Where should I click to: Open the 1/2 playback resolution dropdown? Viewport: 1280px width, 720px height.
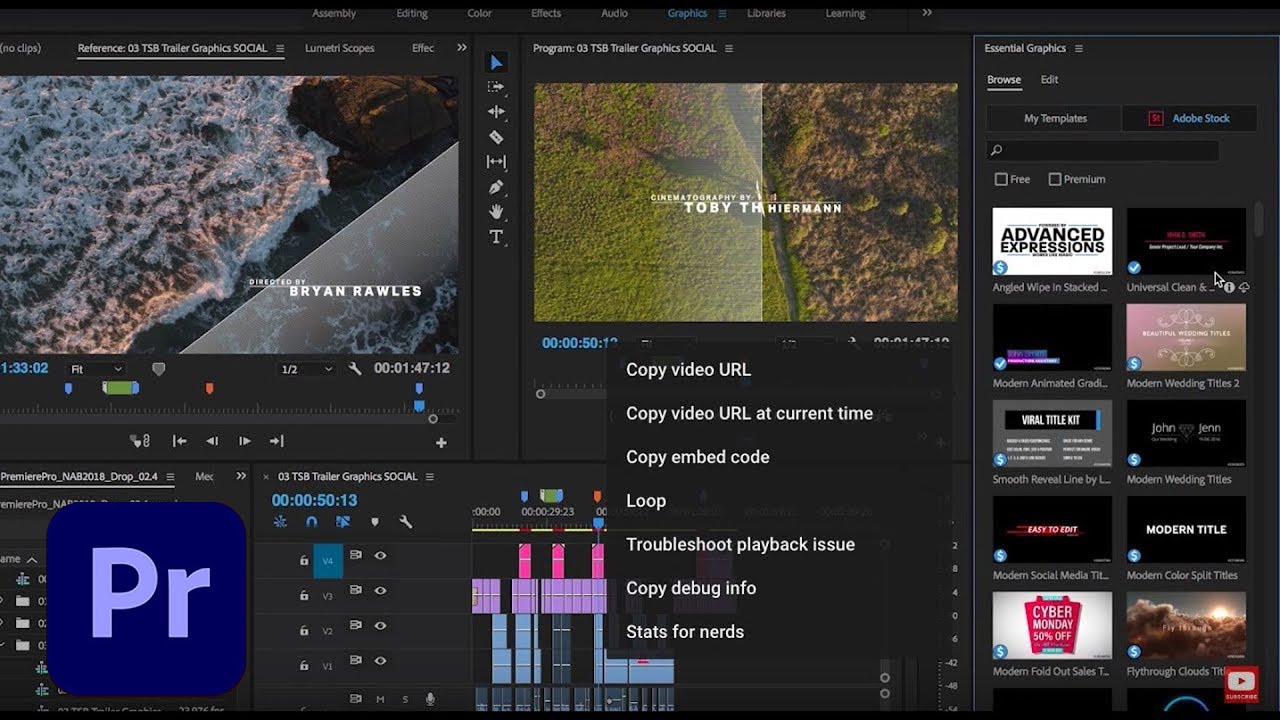(305, 368)
